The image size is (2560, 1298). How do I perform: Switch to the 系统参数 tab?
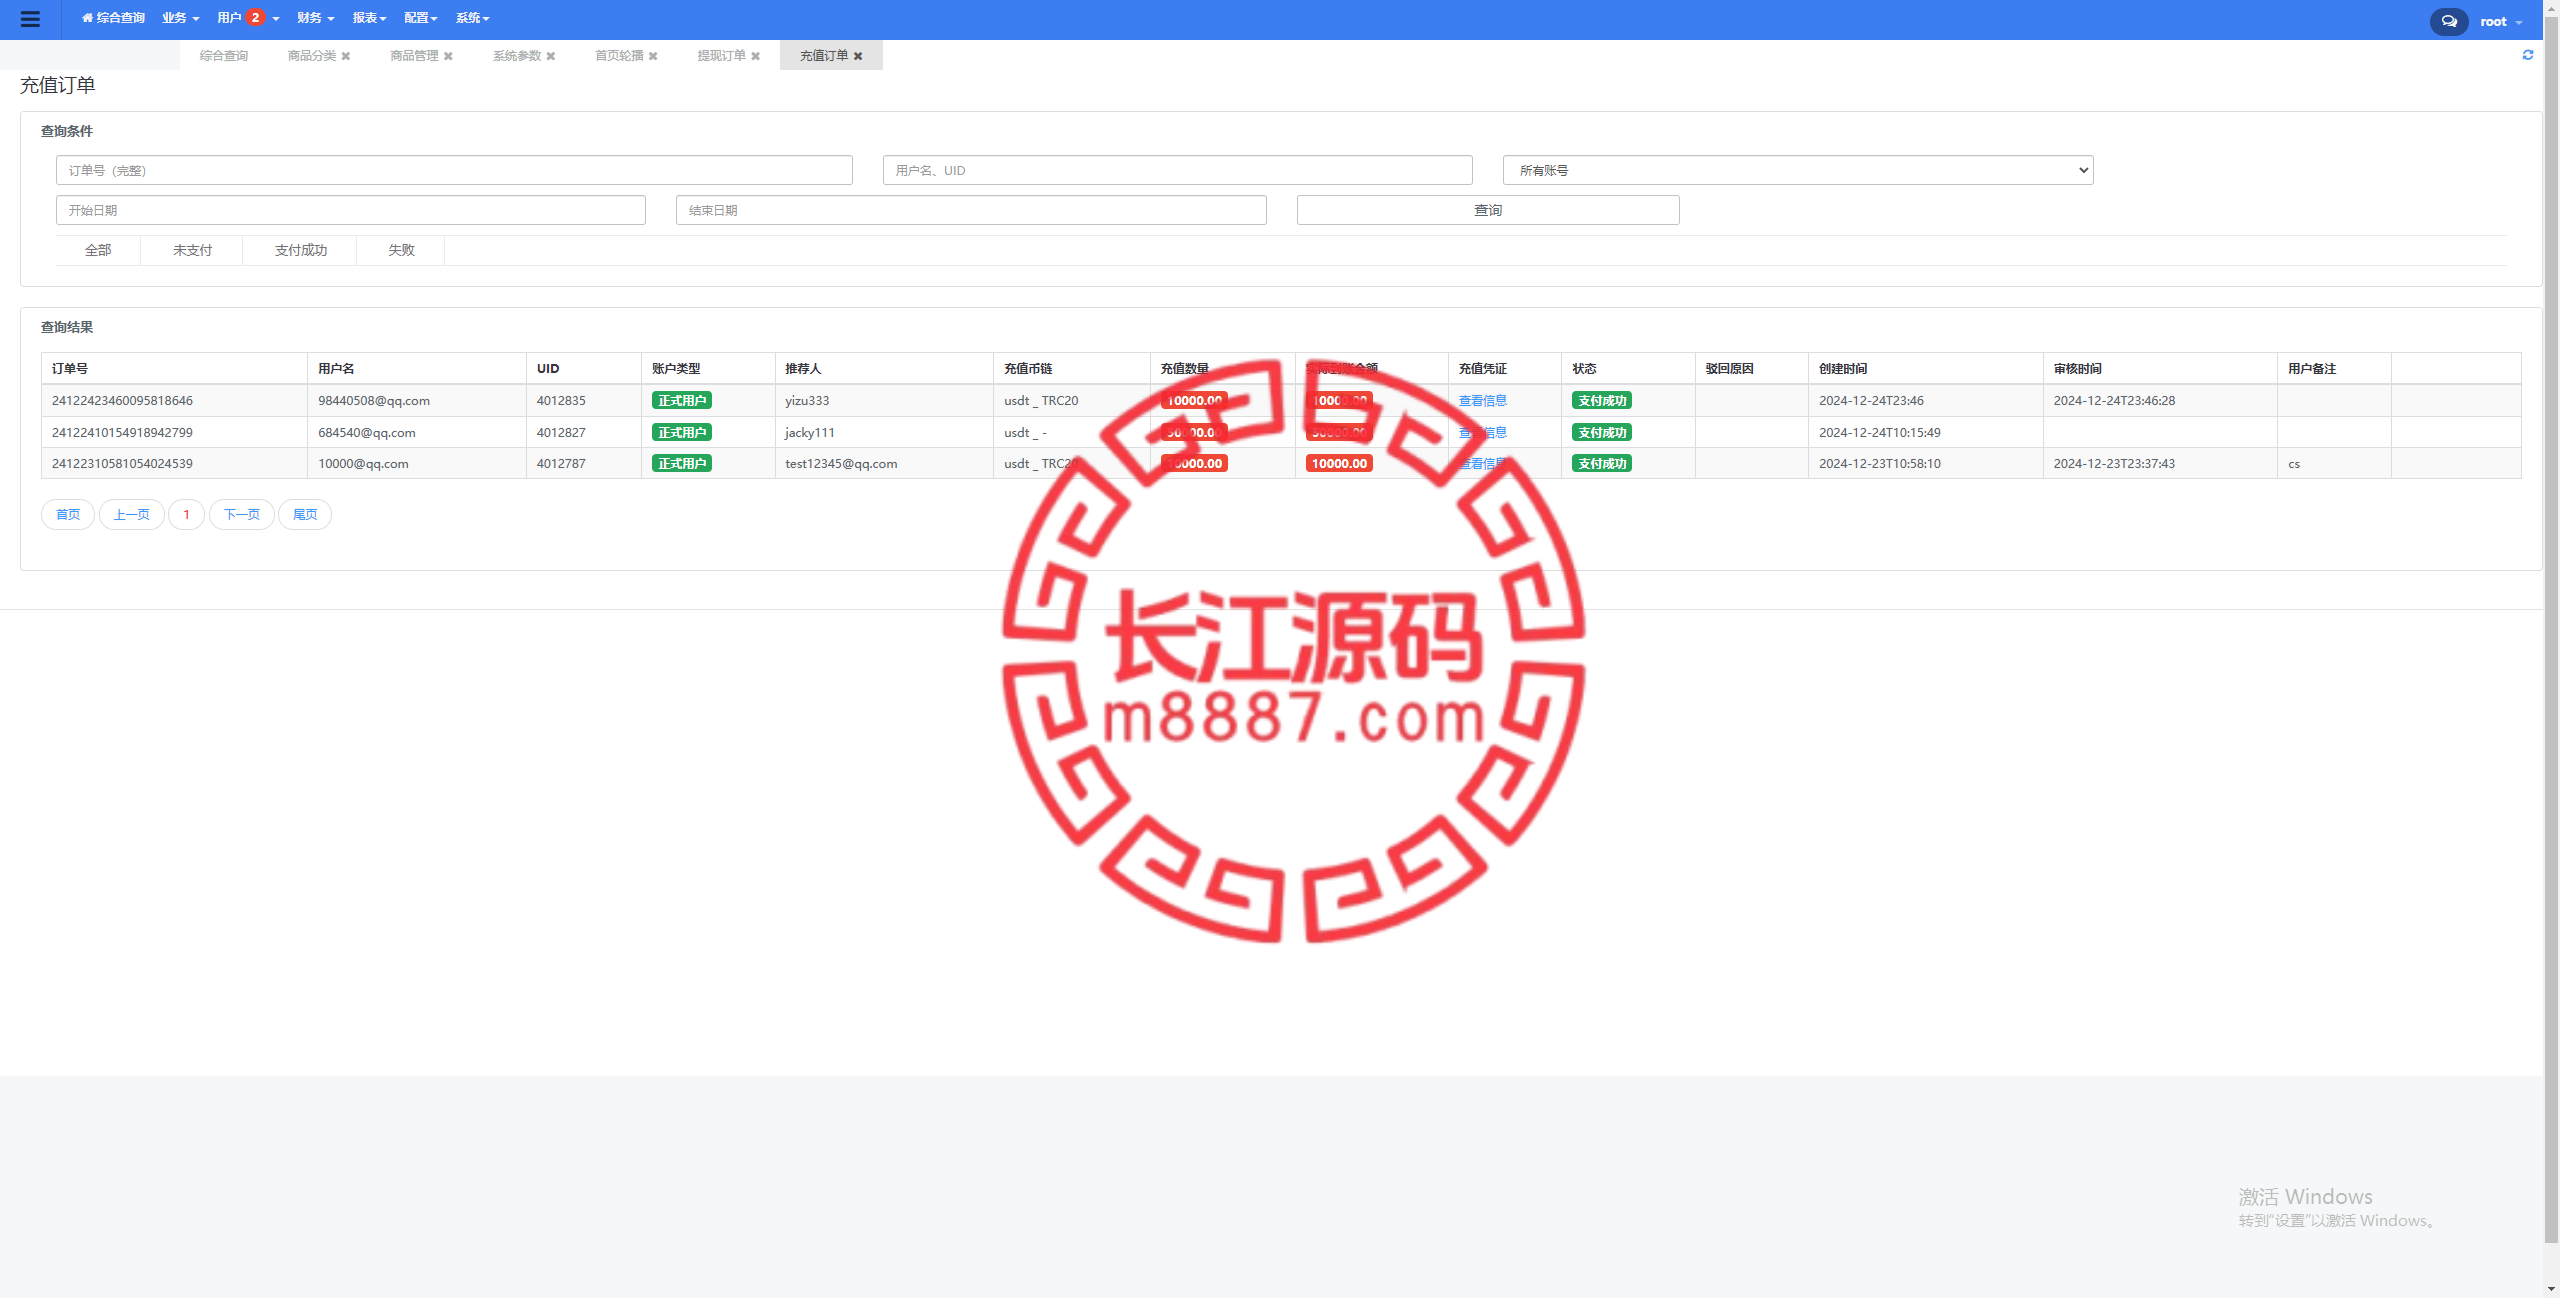(517, 56)
